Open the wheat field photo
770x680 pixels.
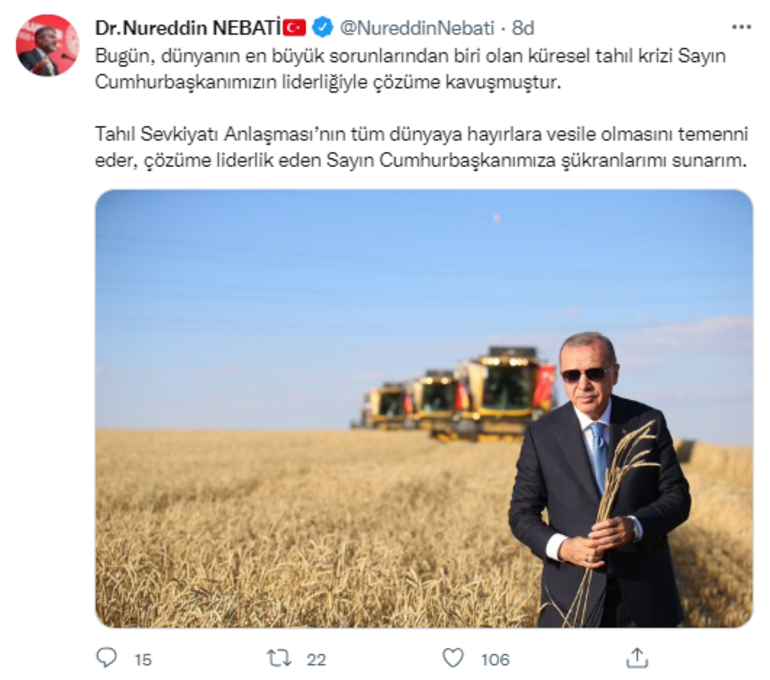click(424, 408)
